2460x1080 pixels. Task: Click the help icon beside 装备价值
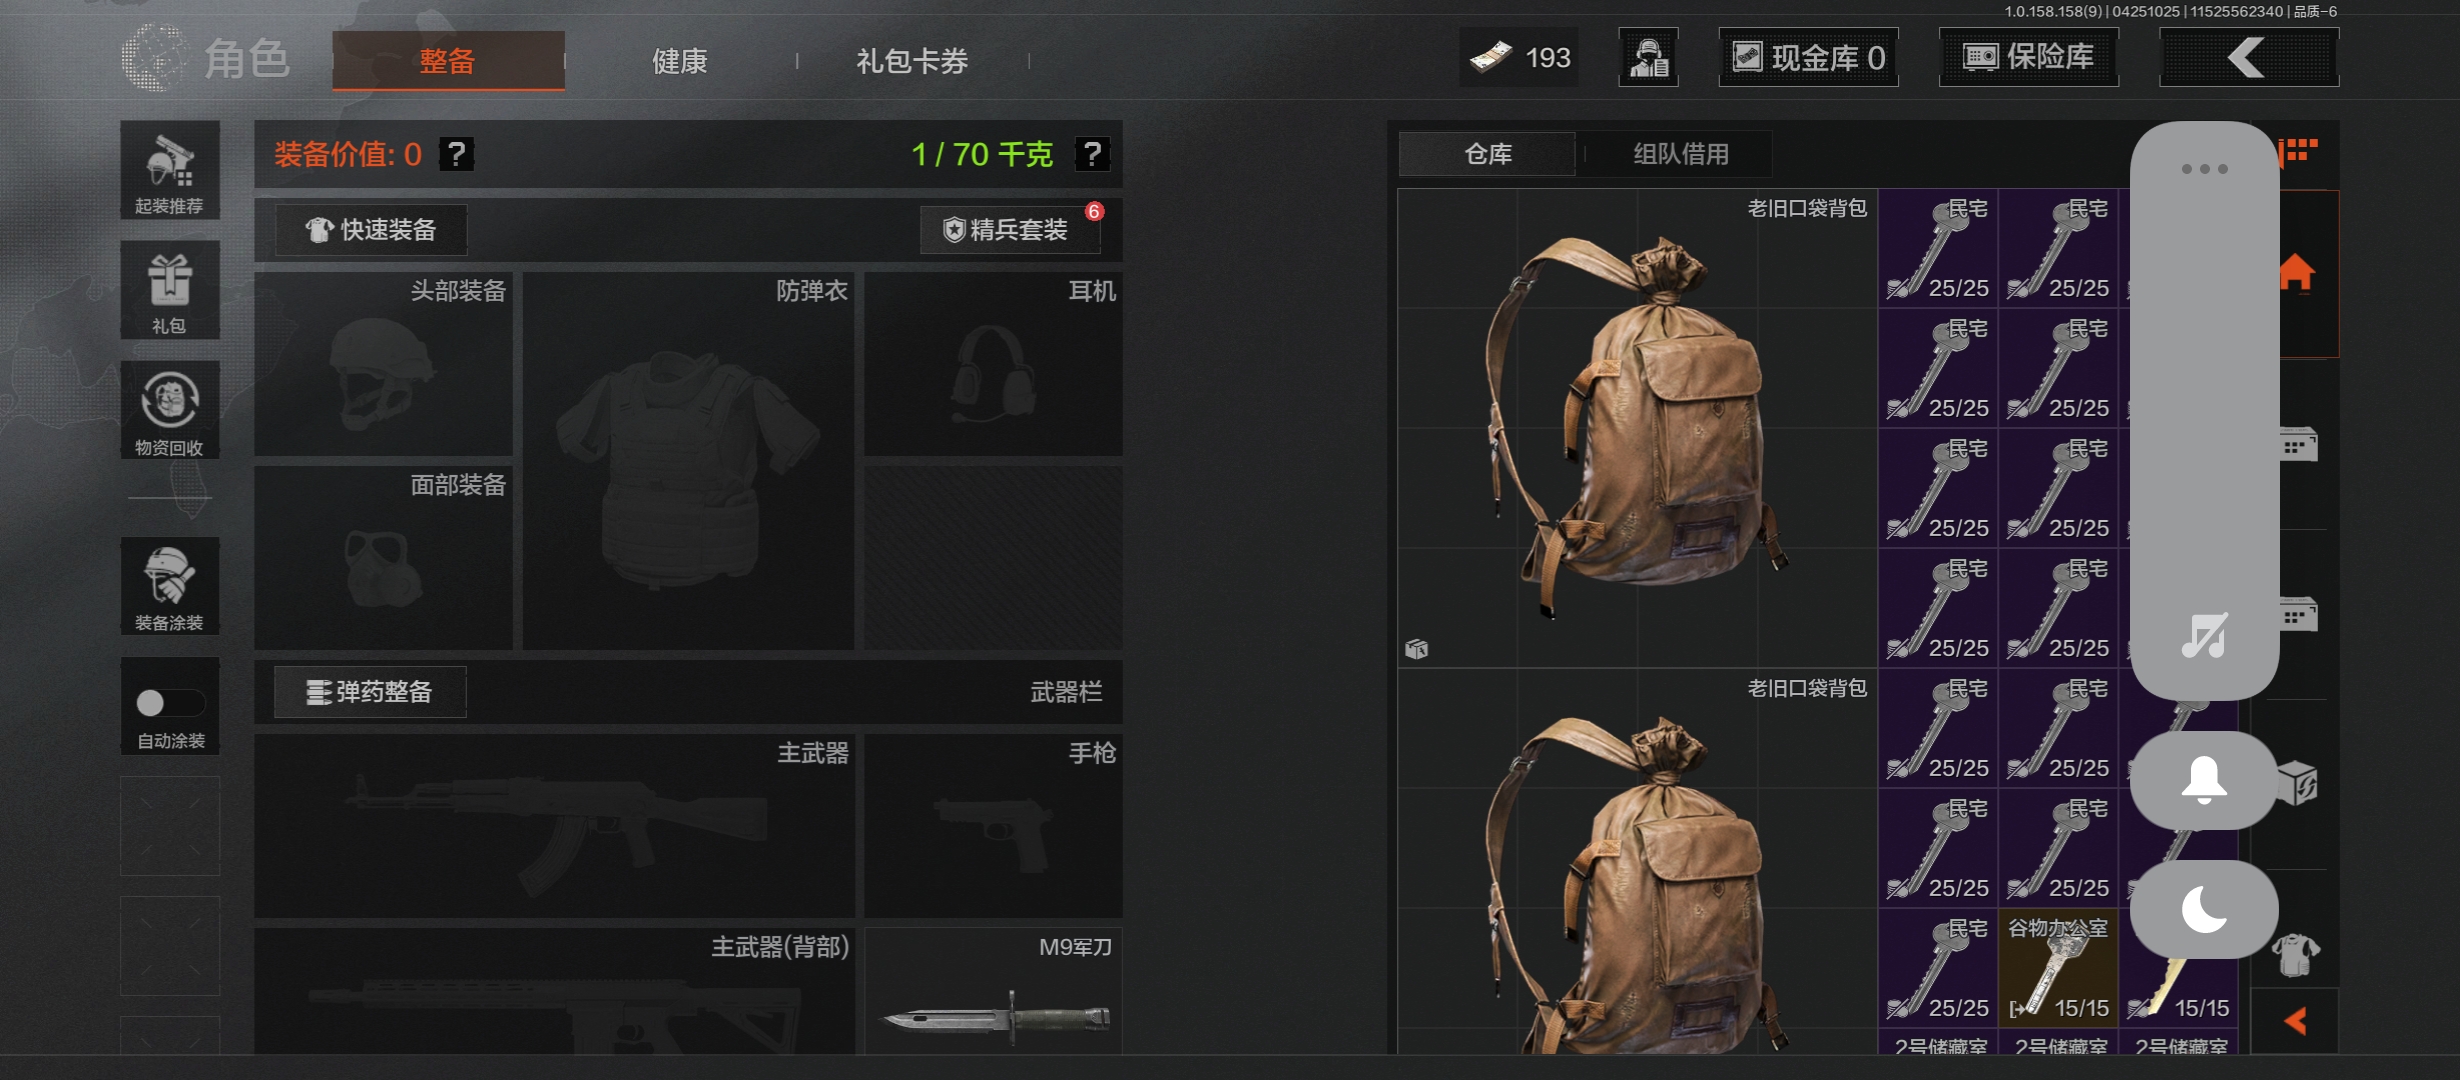[x=457, y=154]
